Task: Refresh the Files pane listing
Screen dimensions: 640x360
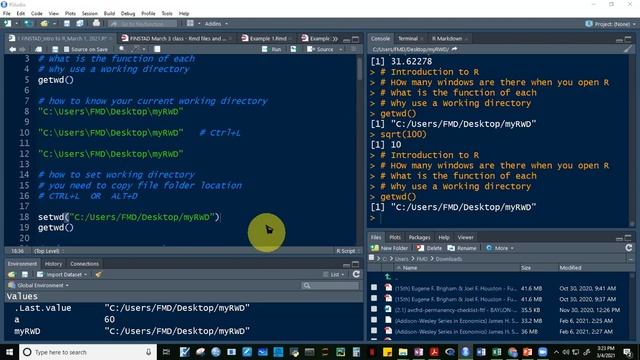Action: click(629, 248)
